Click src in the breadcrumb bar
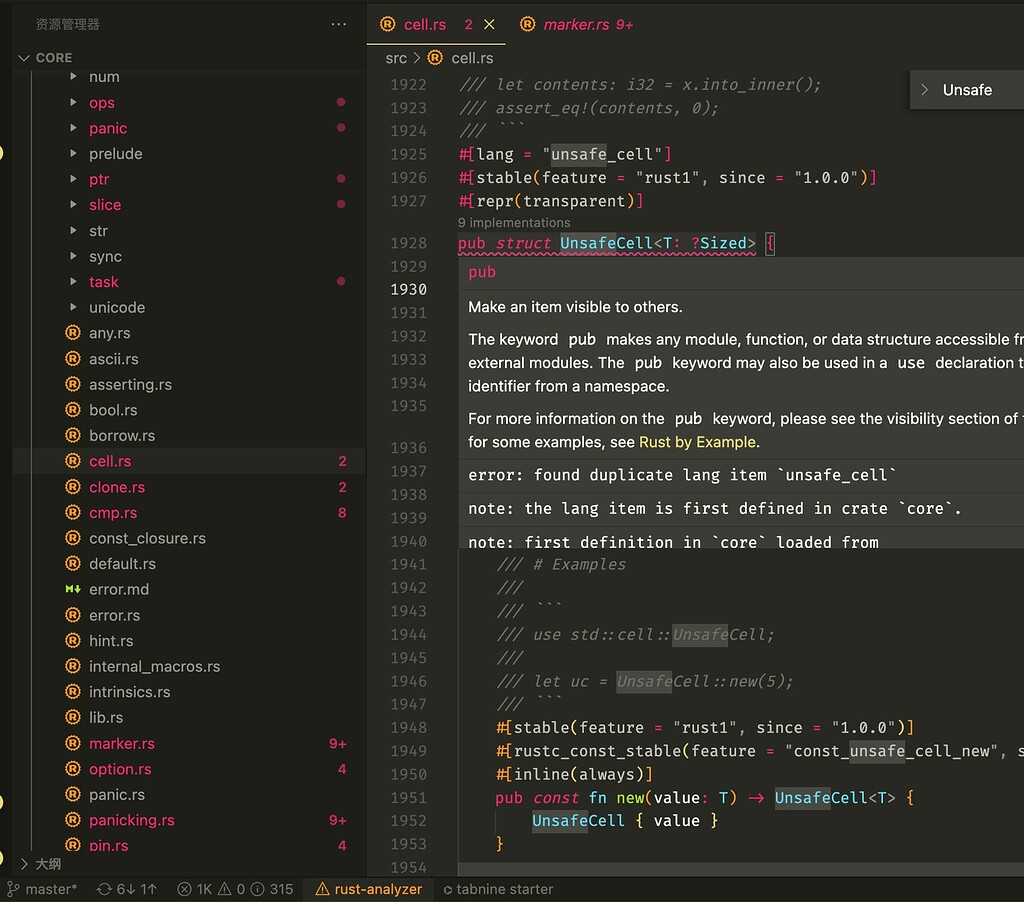The width and height of the screenshot is (1024, 902). (x=394, y=58)
